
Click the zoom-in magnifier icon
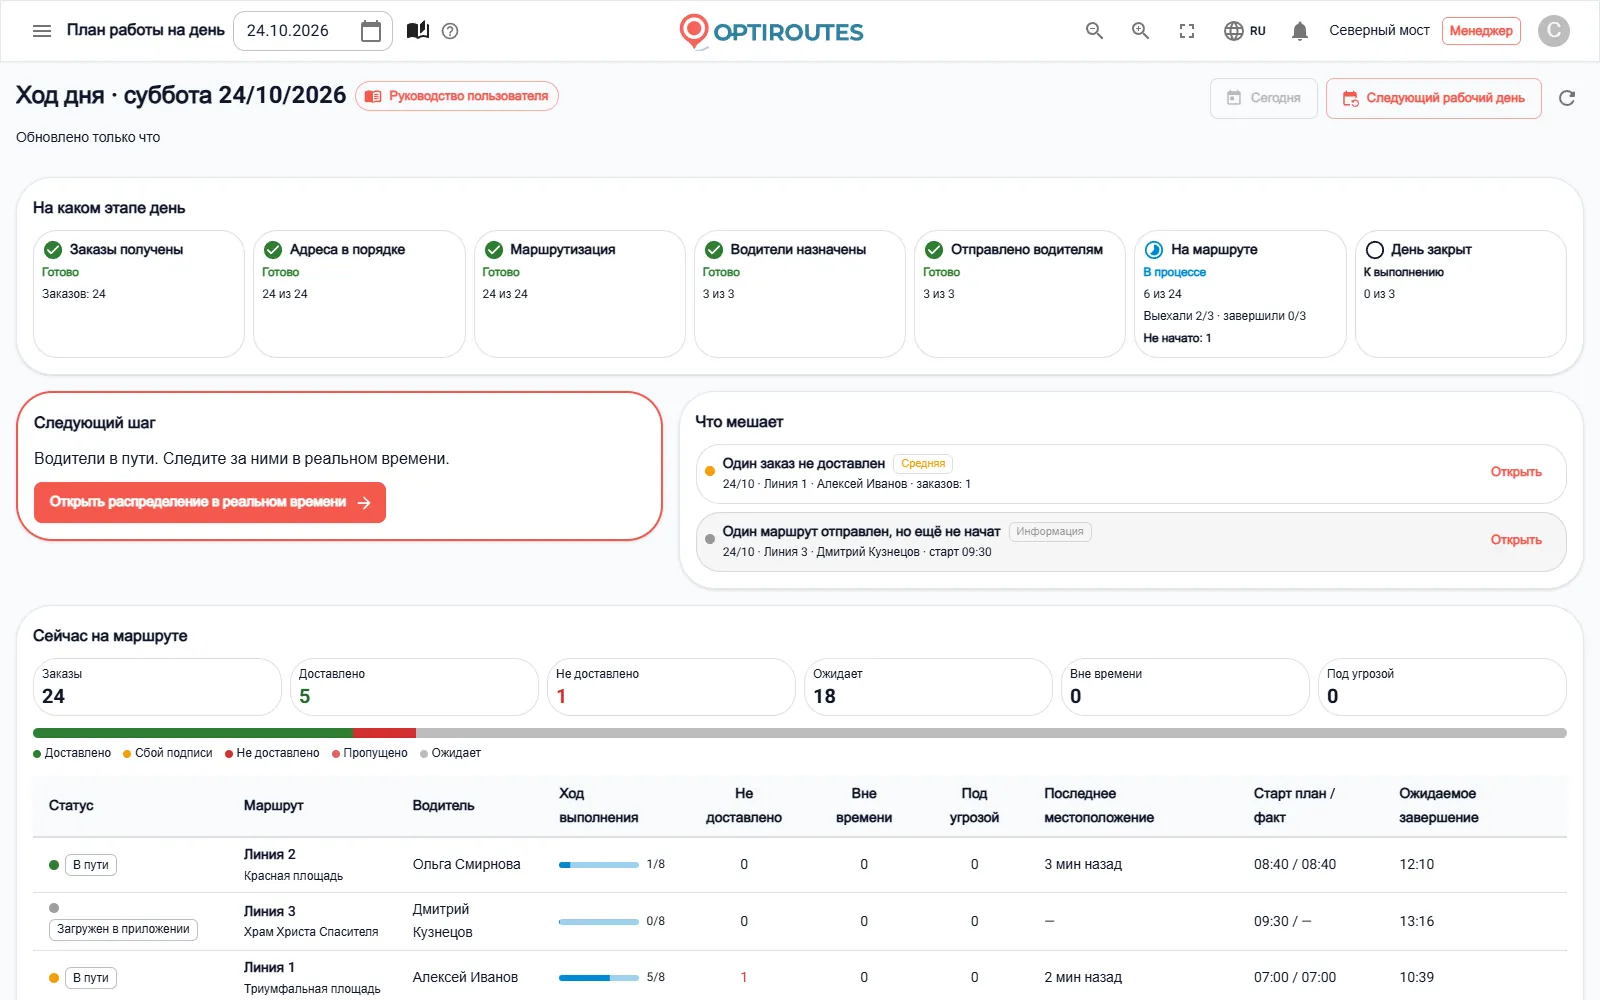click(x=1140, y=31)
